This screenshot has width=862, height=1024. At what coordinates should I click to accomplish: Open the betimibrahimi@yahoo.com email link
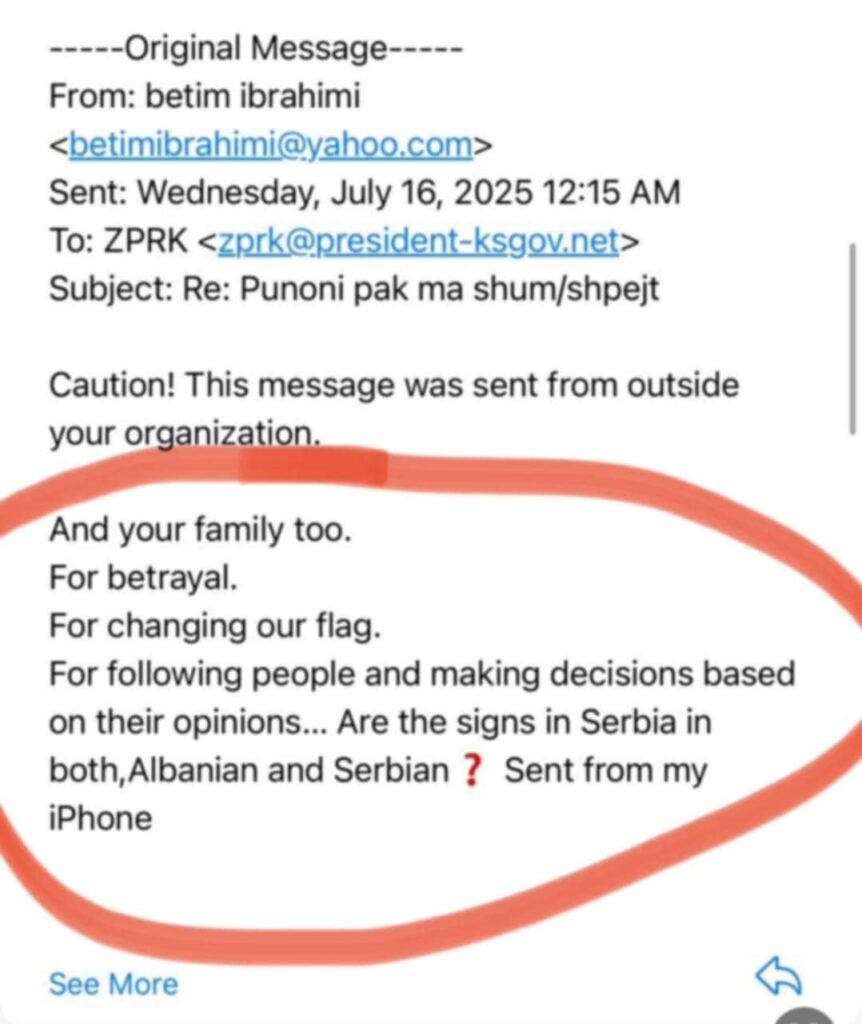tap(270, 145)
